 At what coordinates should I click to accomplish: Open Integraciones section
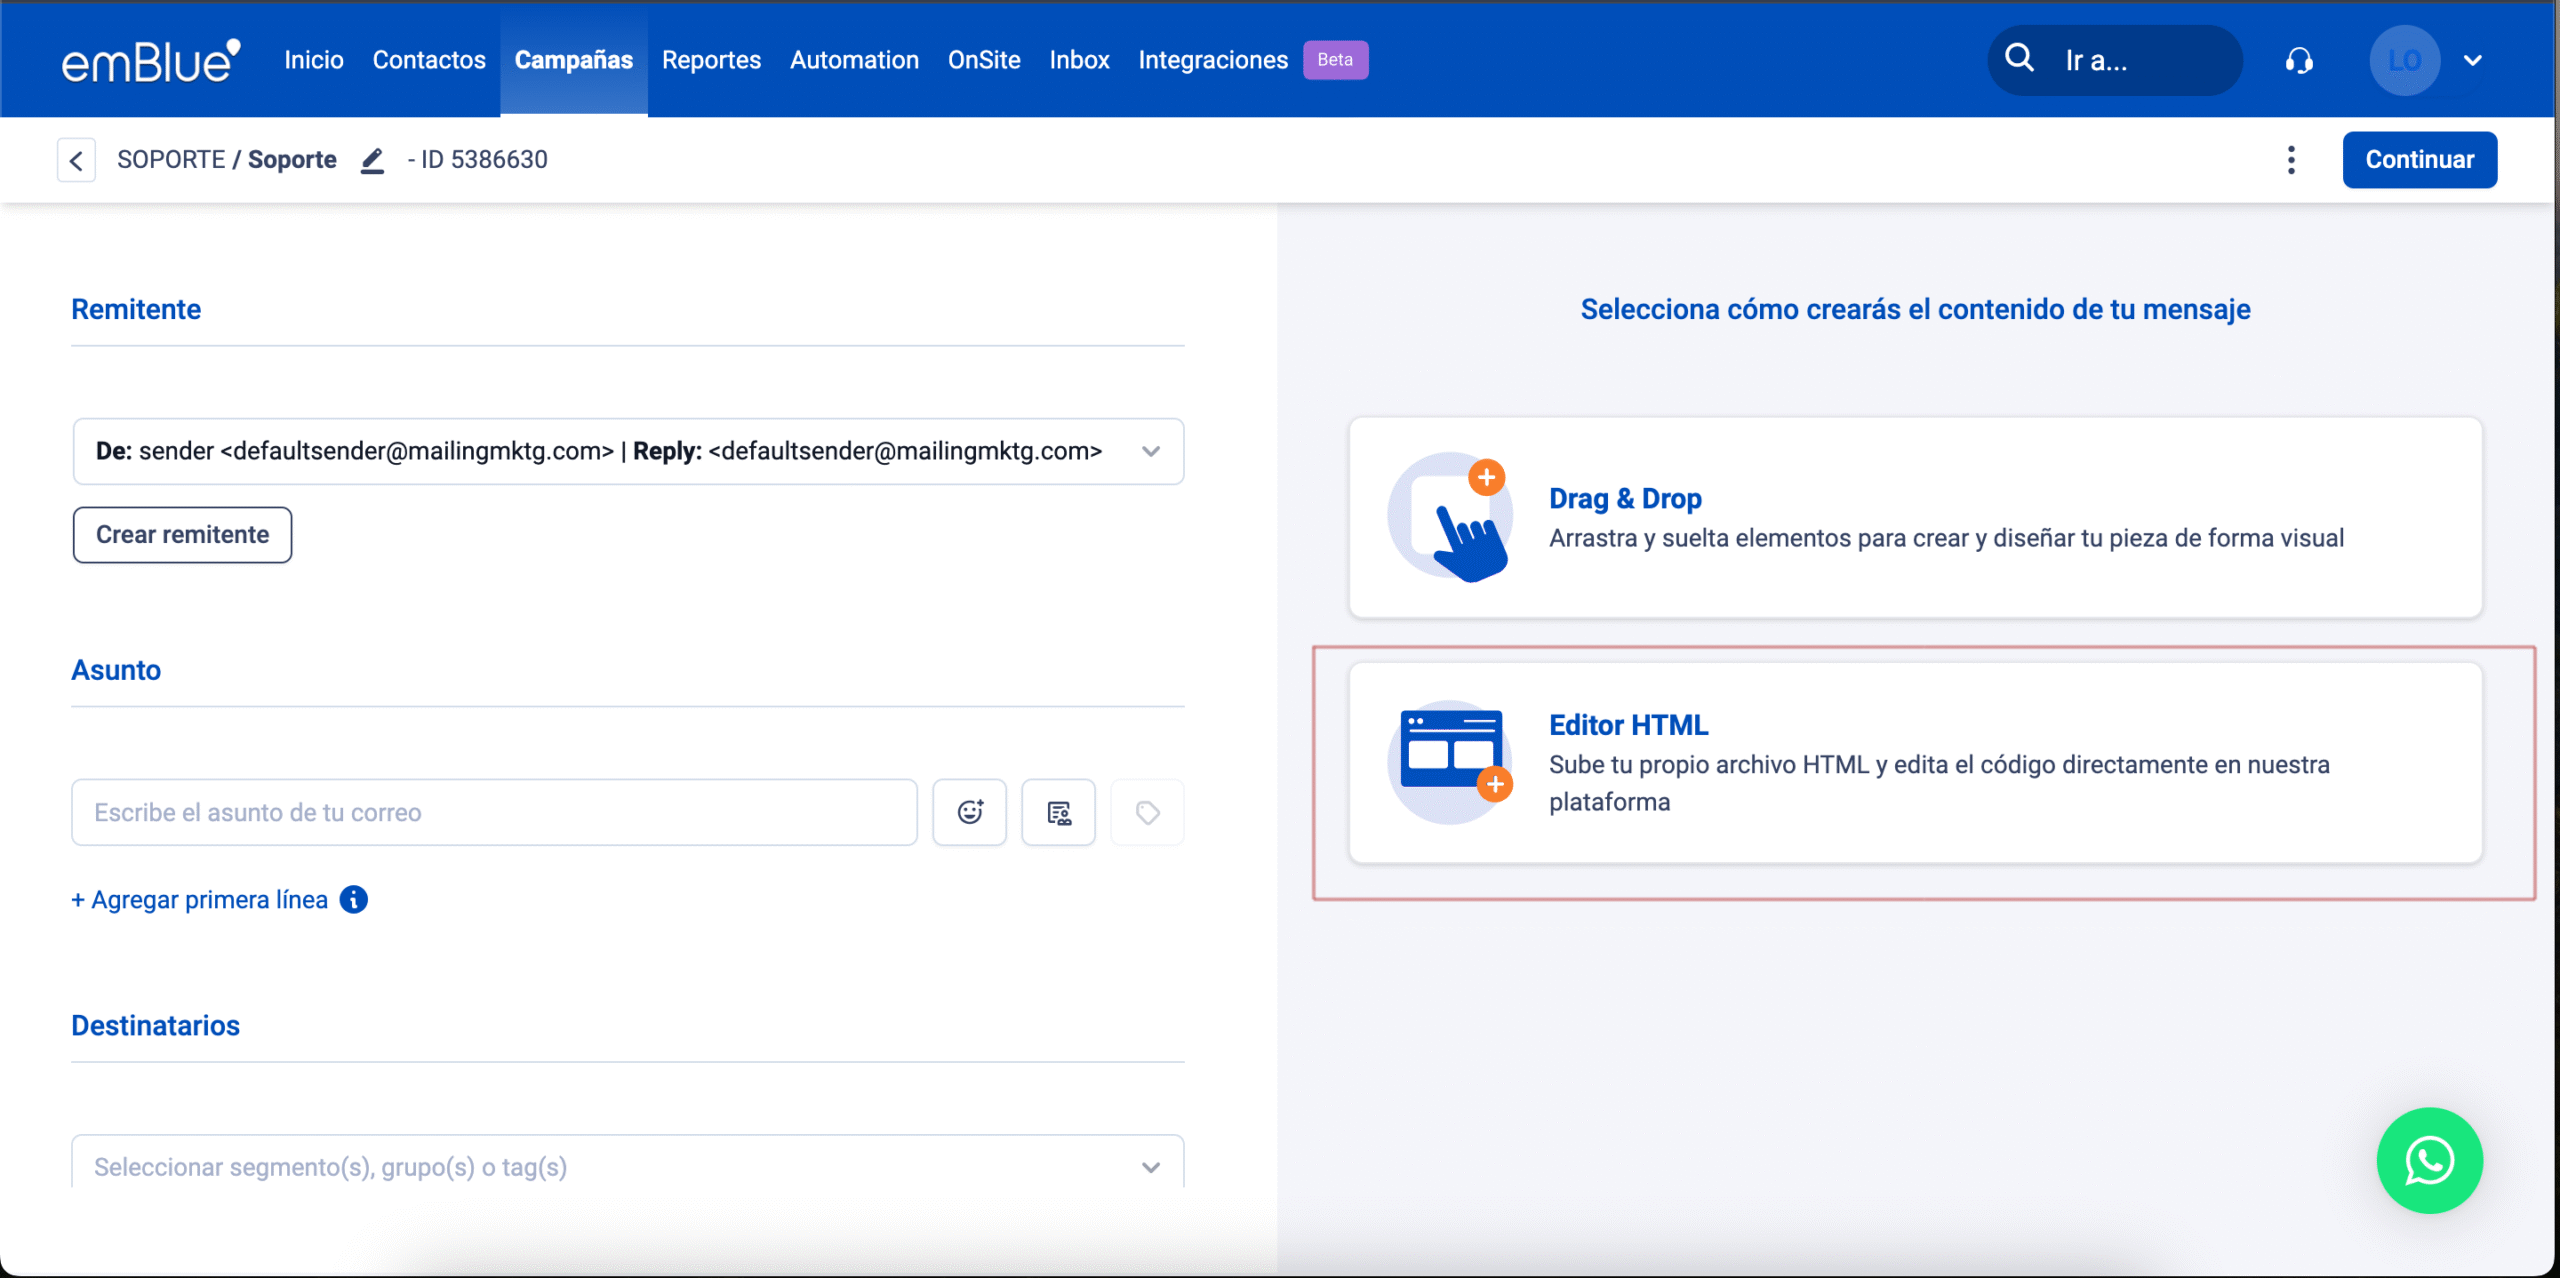tap(1213, 60)
